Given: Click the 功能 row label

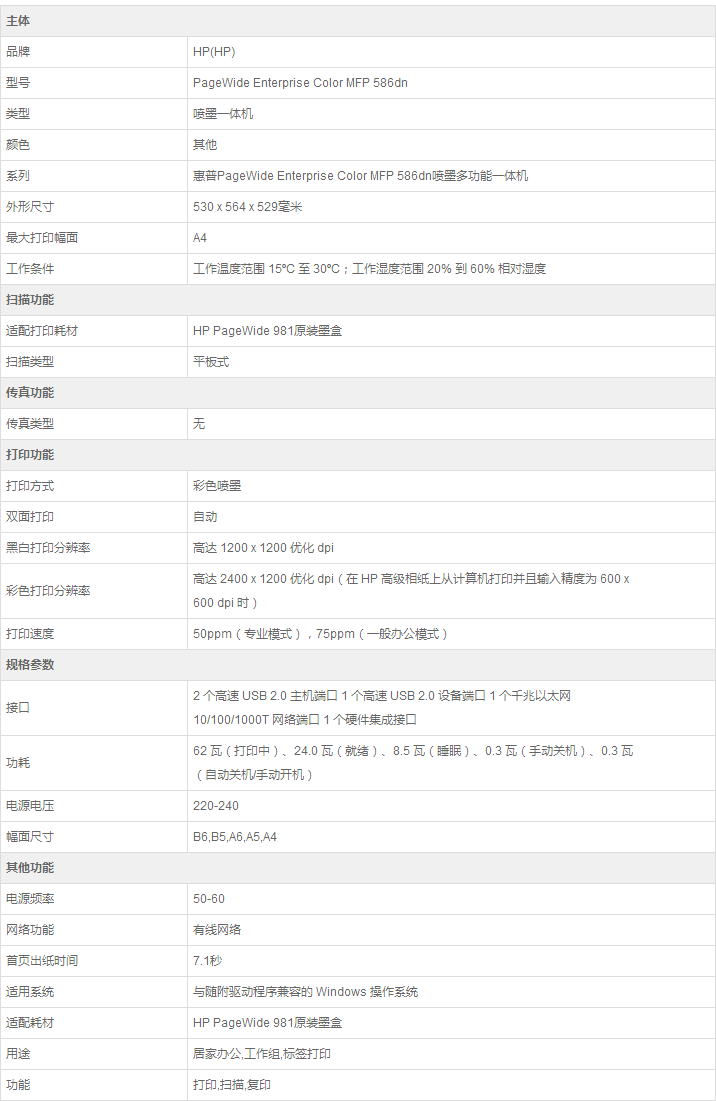Looking at the screenshot, I should [18, 1085].
